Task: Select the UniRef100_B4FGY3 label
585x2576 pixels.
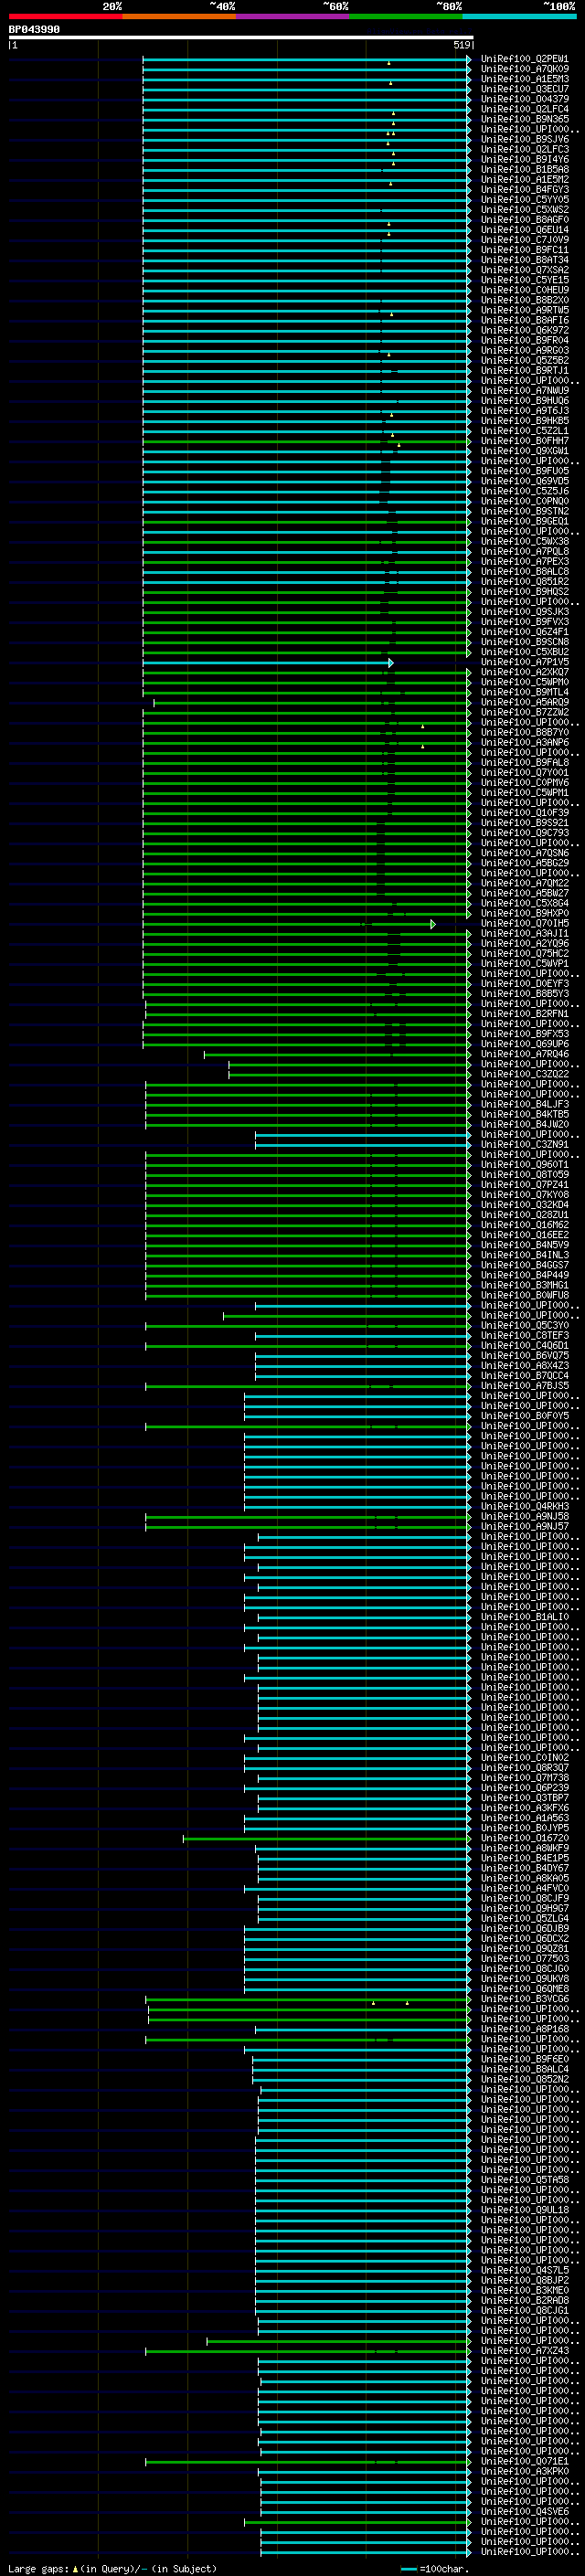Action: point(525,189)
